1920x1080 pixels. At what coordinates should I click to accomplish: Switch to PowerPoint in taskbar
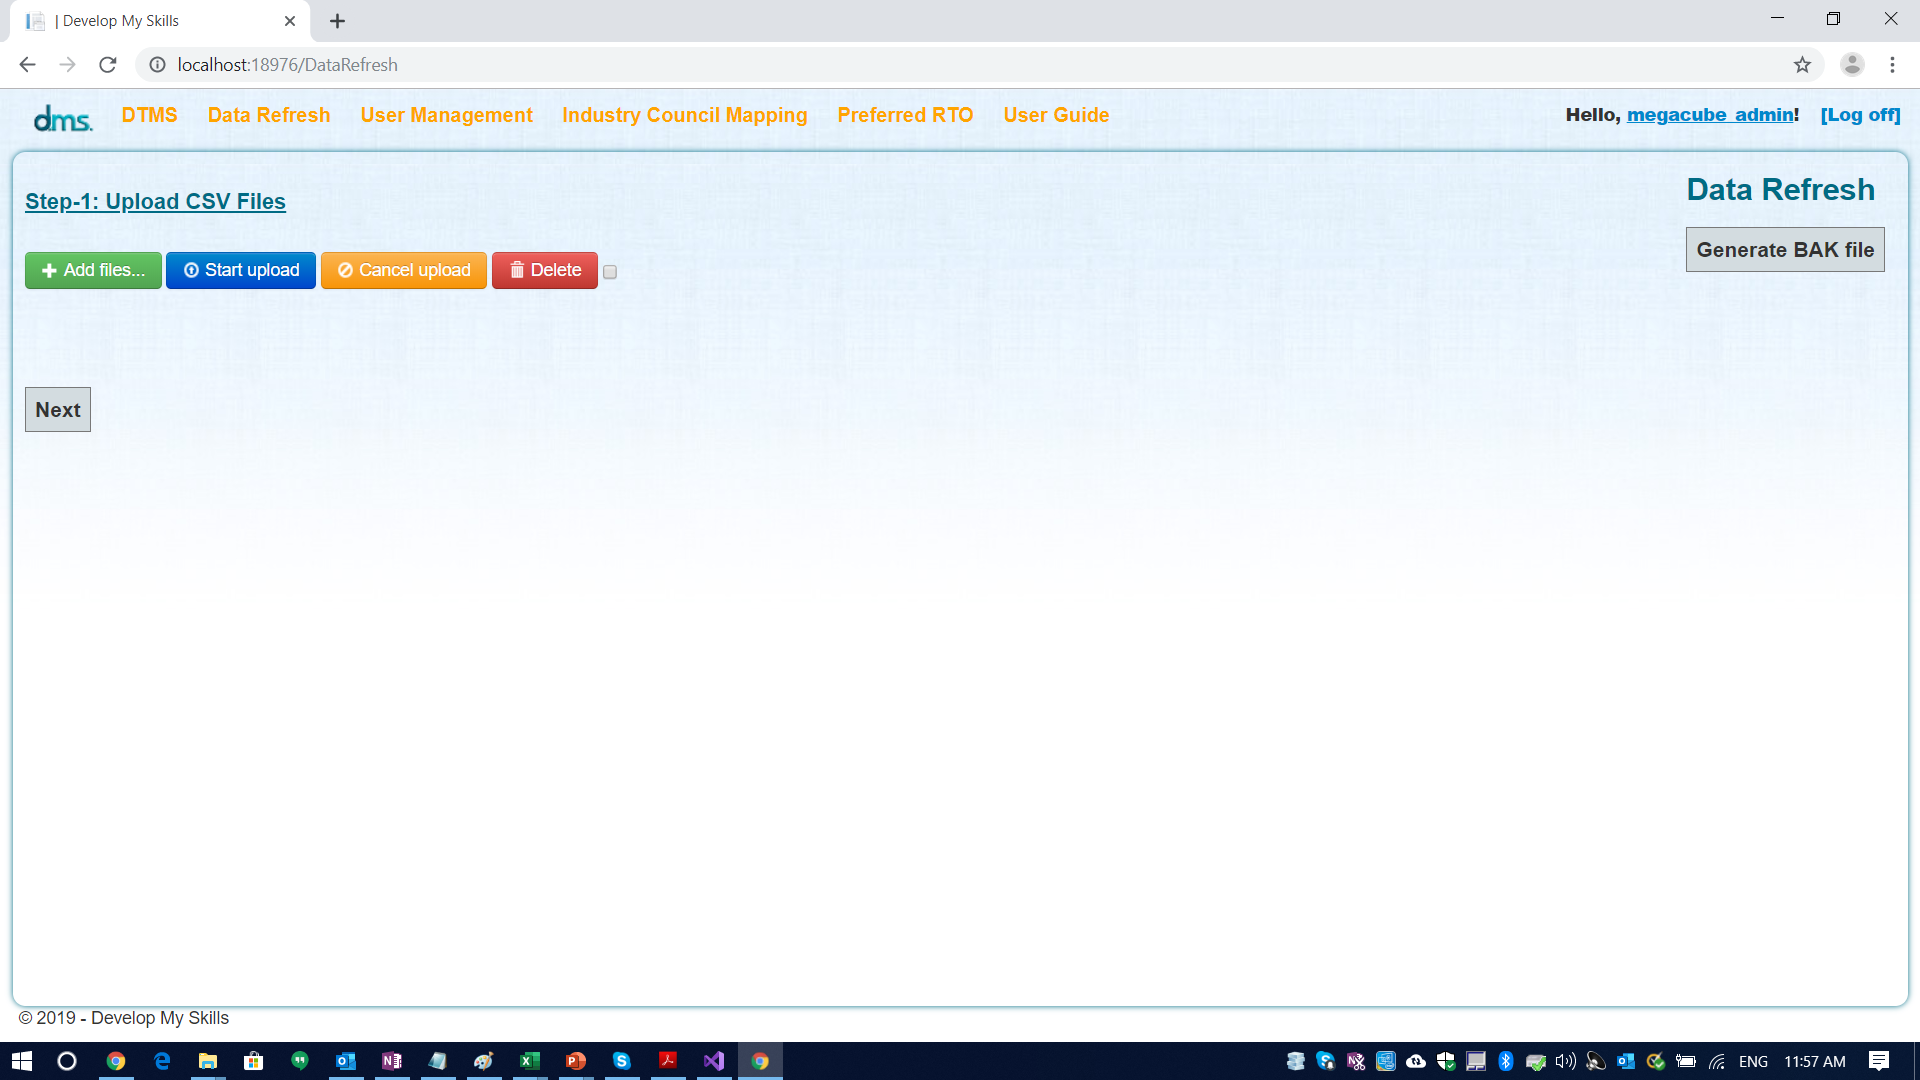576,1061
